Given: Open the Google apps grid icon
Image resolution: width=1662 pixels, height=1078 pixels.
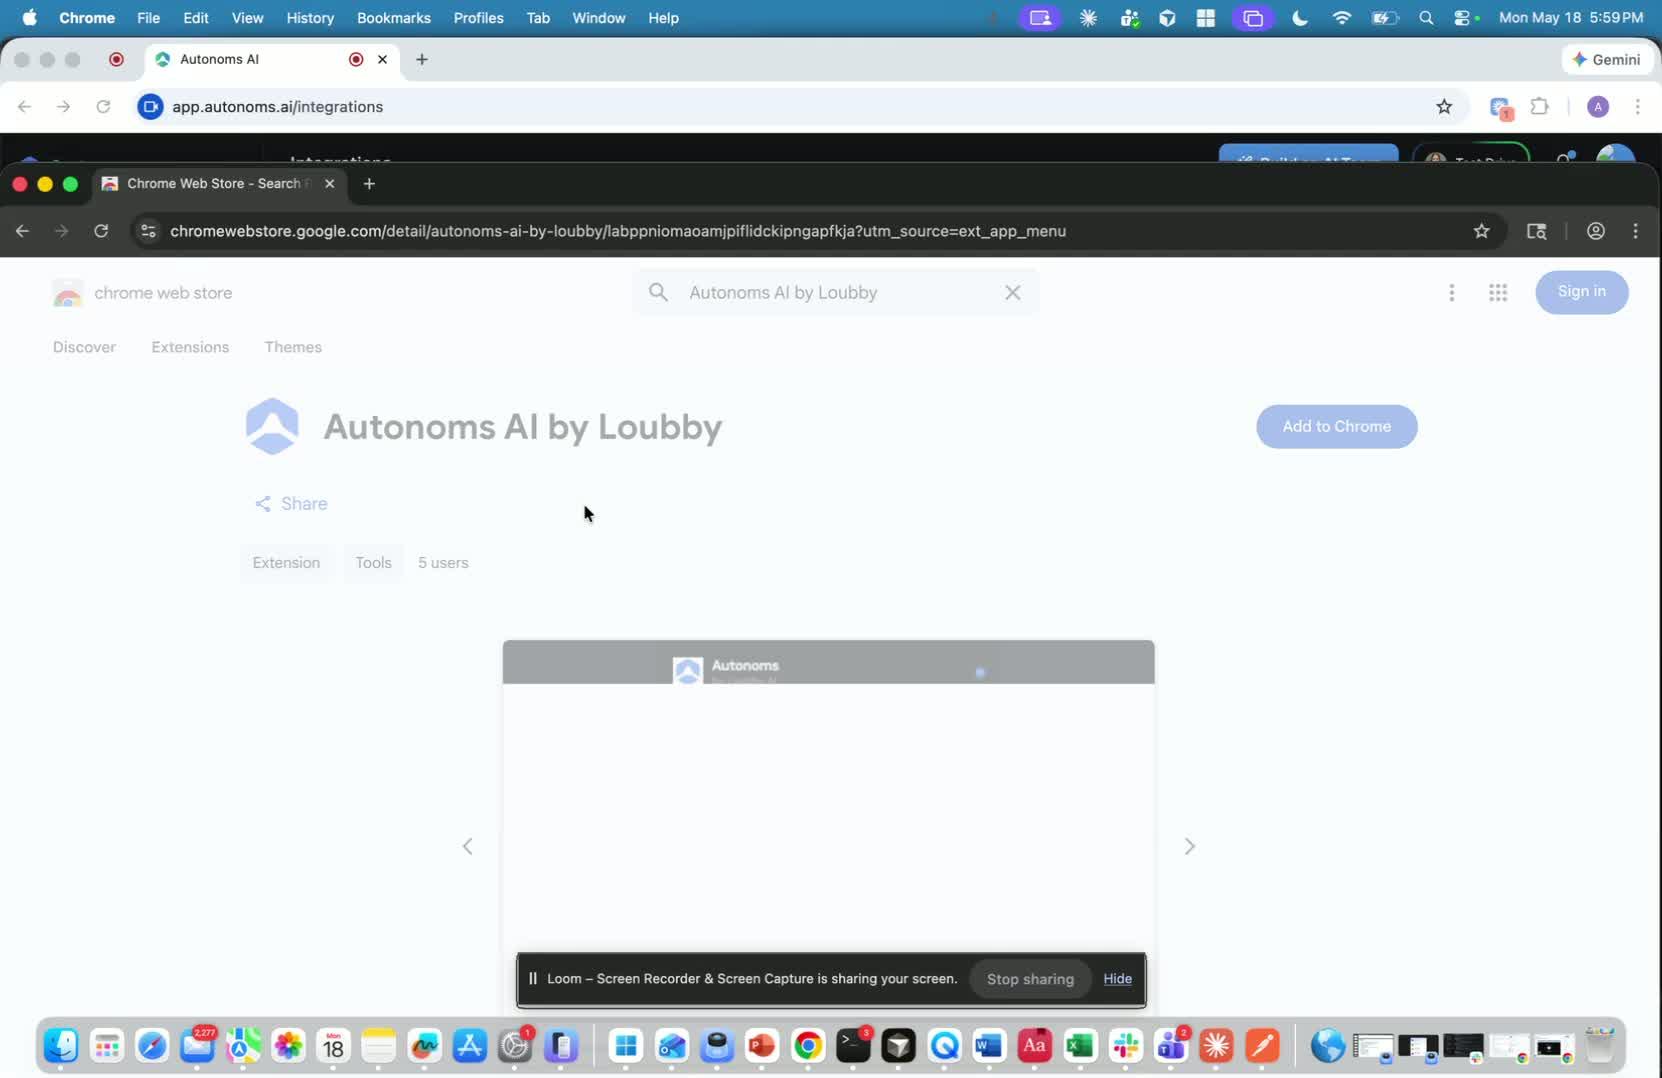Looking at the screenshot, I should coord(1498,293).
